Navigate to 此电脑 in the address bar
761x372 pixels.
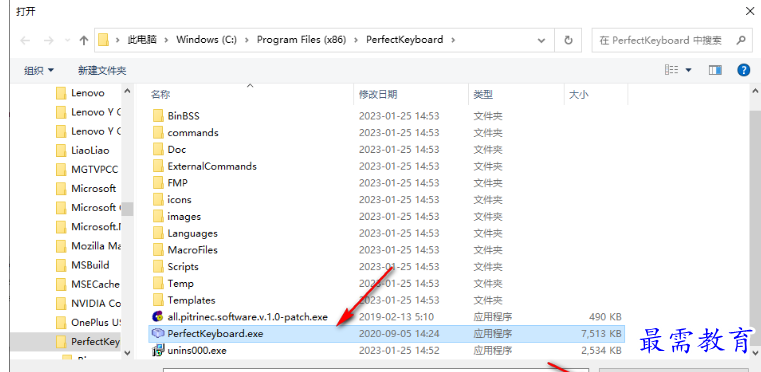pyautogui.click(x=142, y=40)
